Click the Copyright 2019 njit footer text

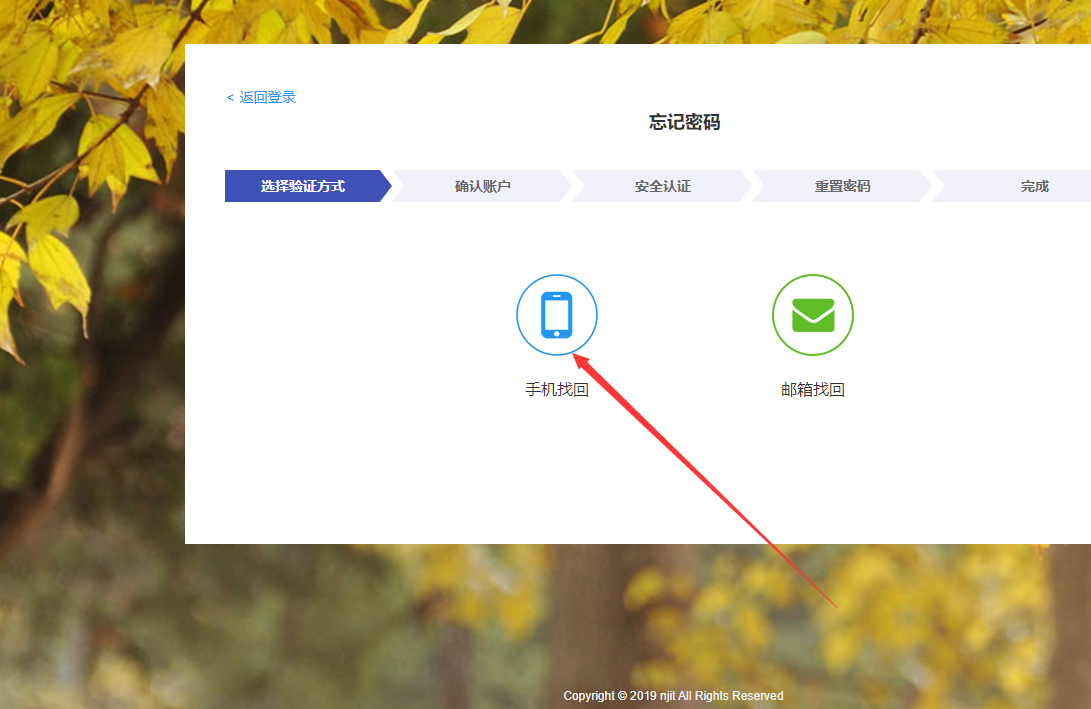tap(673, 696)
